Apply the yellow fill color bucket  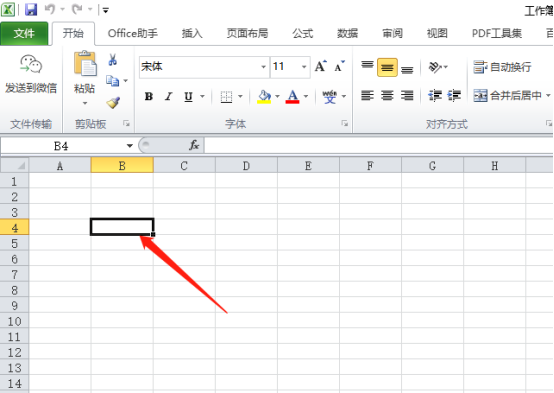coord(264,96)
